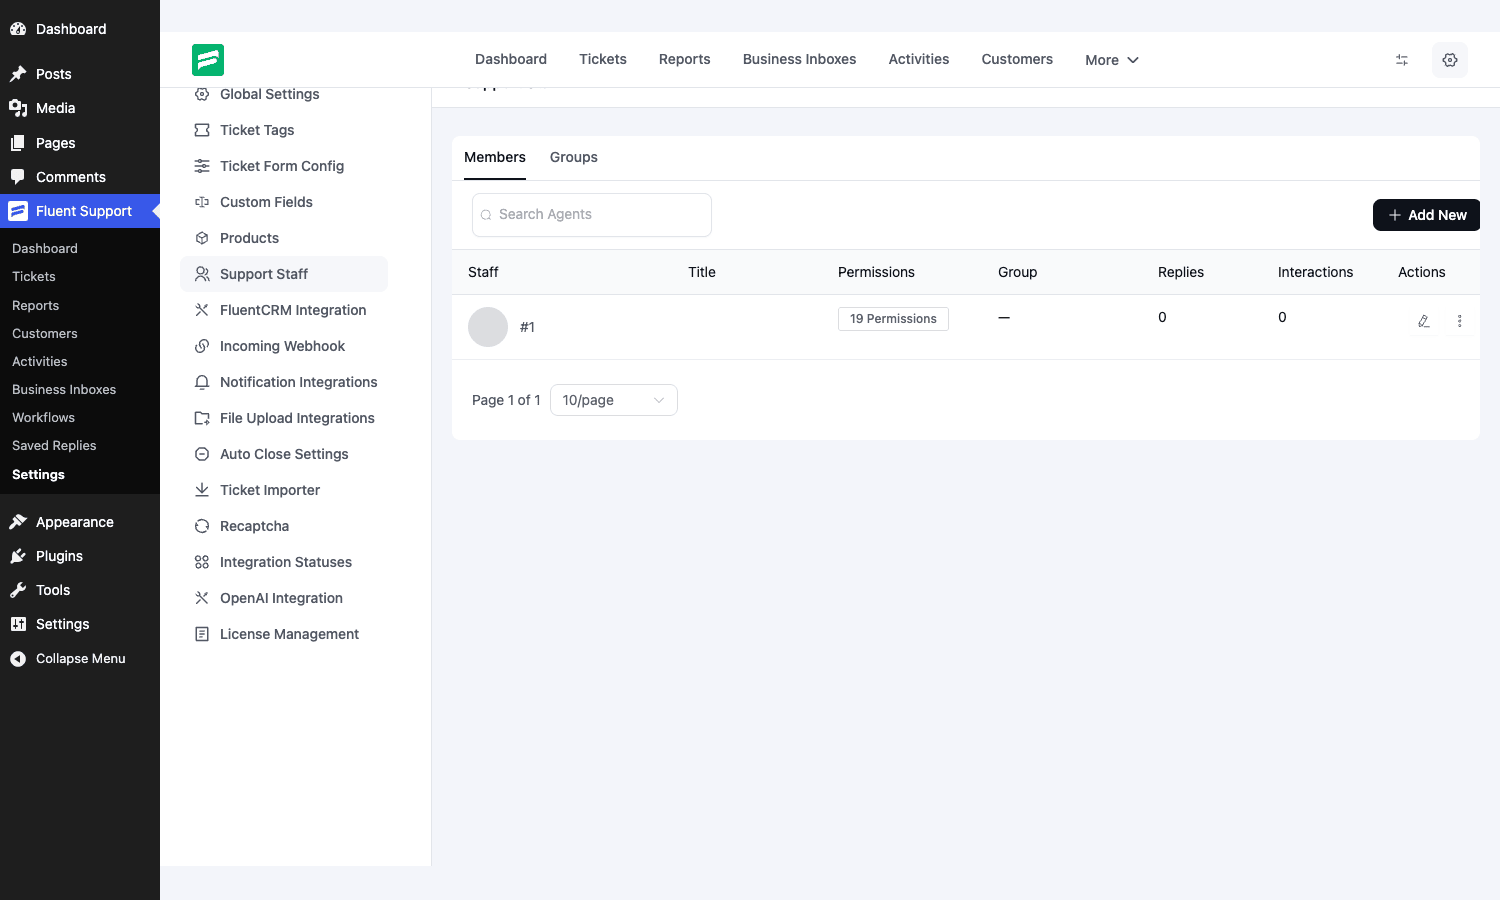Open the three-dot actions menu for staff #1

click(x=1460, y=321)
